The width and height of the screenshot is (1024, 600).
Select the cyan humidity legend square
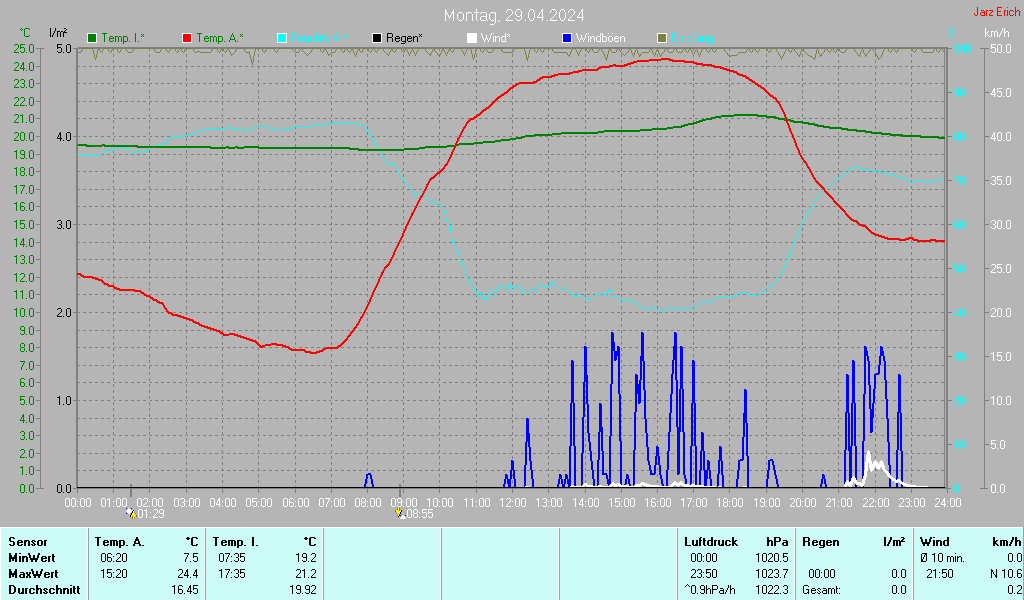(x=282, y=38)
